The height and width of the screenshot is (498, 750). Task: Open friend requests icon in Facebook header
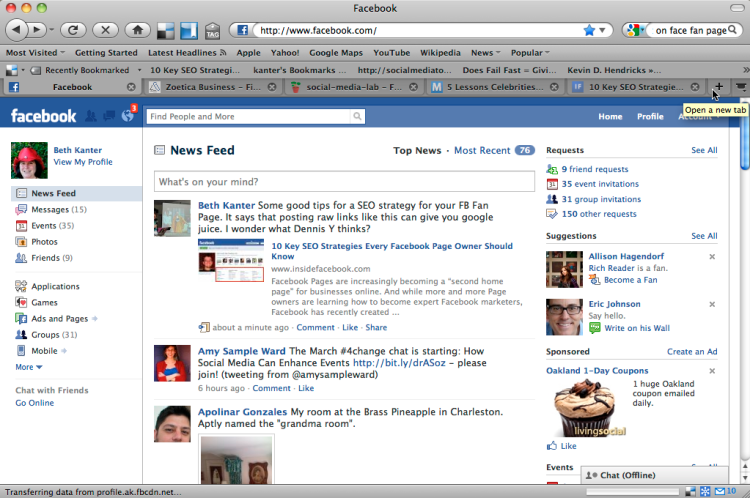pyautogui.click(x=91, y=116)
